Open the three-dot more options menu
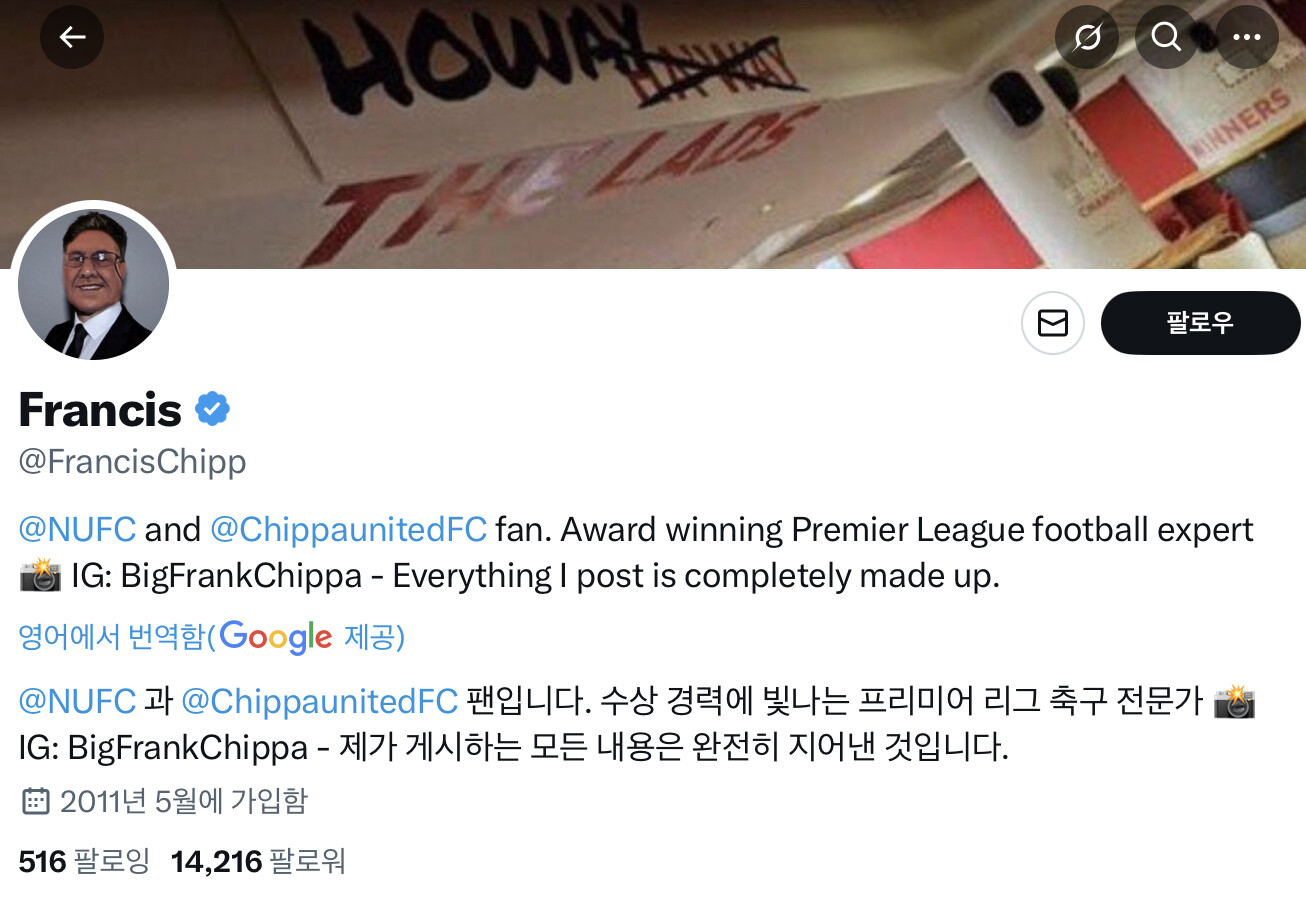This screenshot has height=920, width=1306. (1247, 37)
